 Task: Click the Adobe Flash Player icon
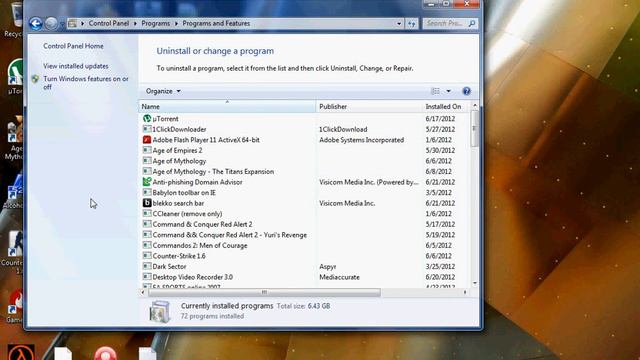coord(147,140)
